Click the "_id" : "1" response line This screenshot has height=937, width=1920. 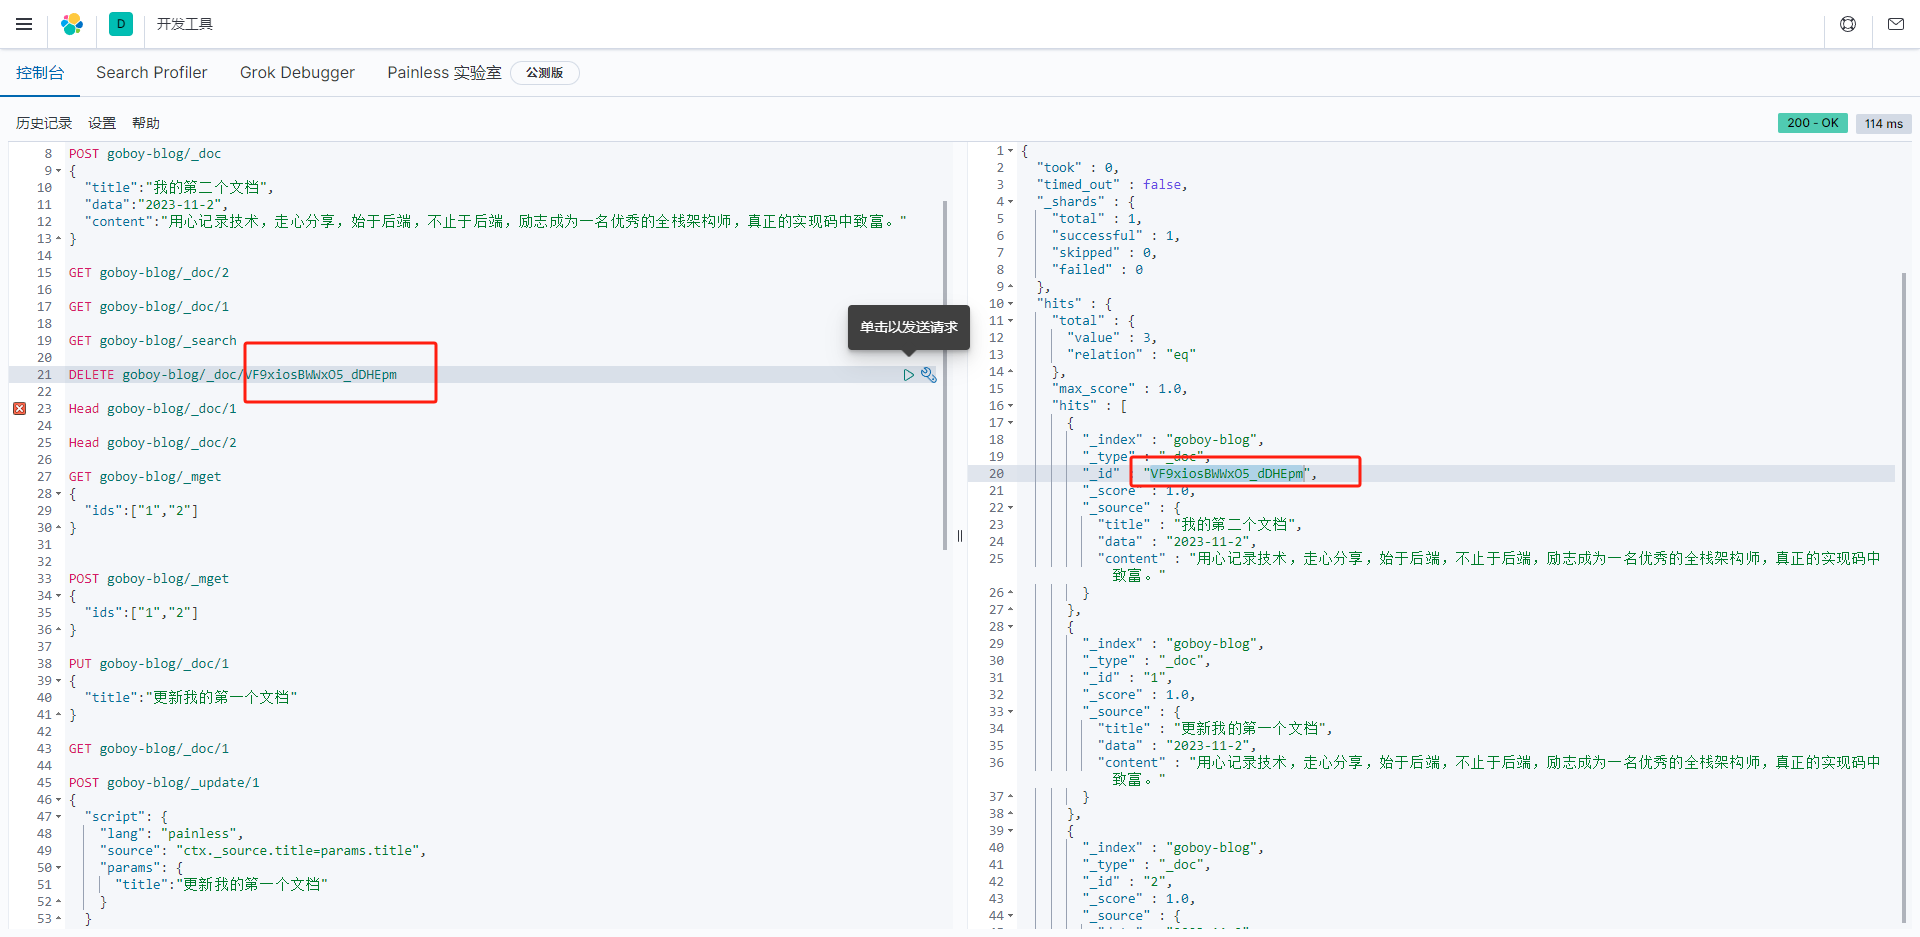[1127, 678]
